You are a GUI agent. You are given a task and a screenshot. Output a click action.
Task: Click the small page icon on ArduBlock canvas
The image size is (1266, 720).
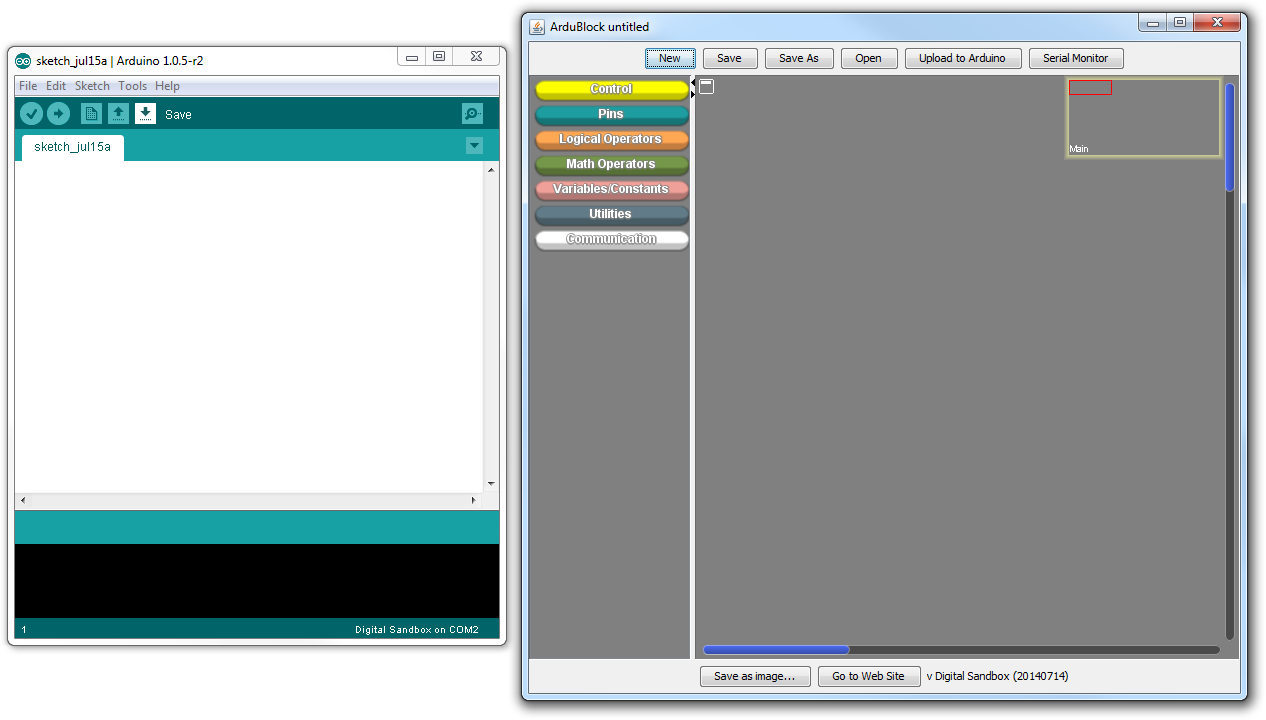[x=706, y=87]
